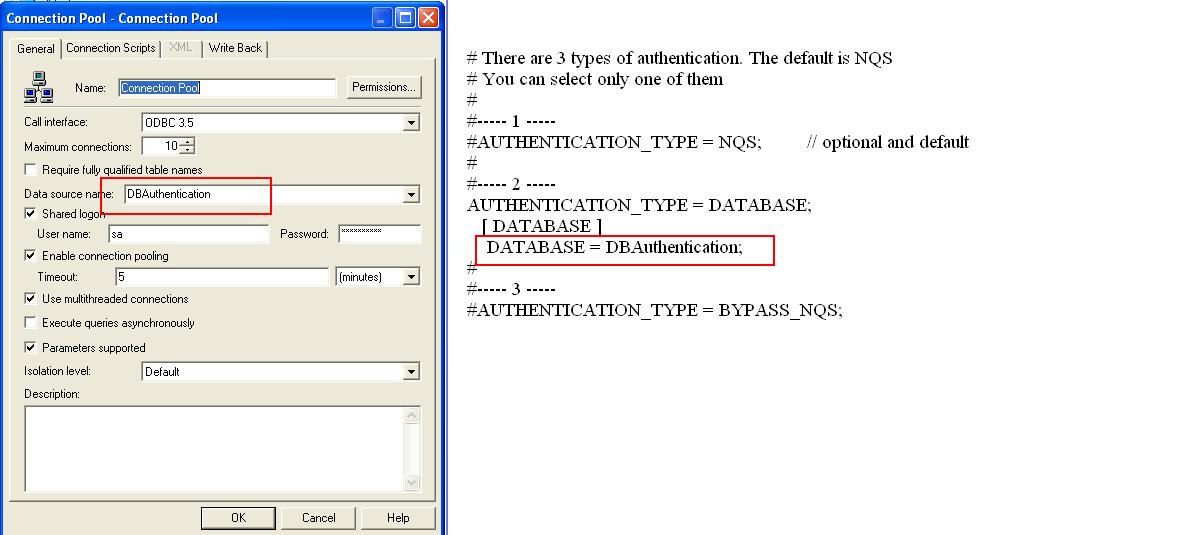This screenshot has width=1180, height=535.
Task: Open the Write Back tab
Action: 235,48
